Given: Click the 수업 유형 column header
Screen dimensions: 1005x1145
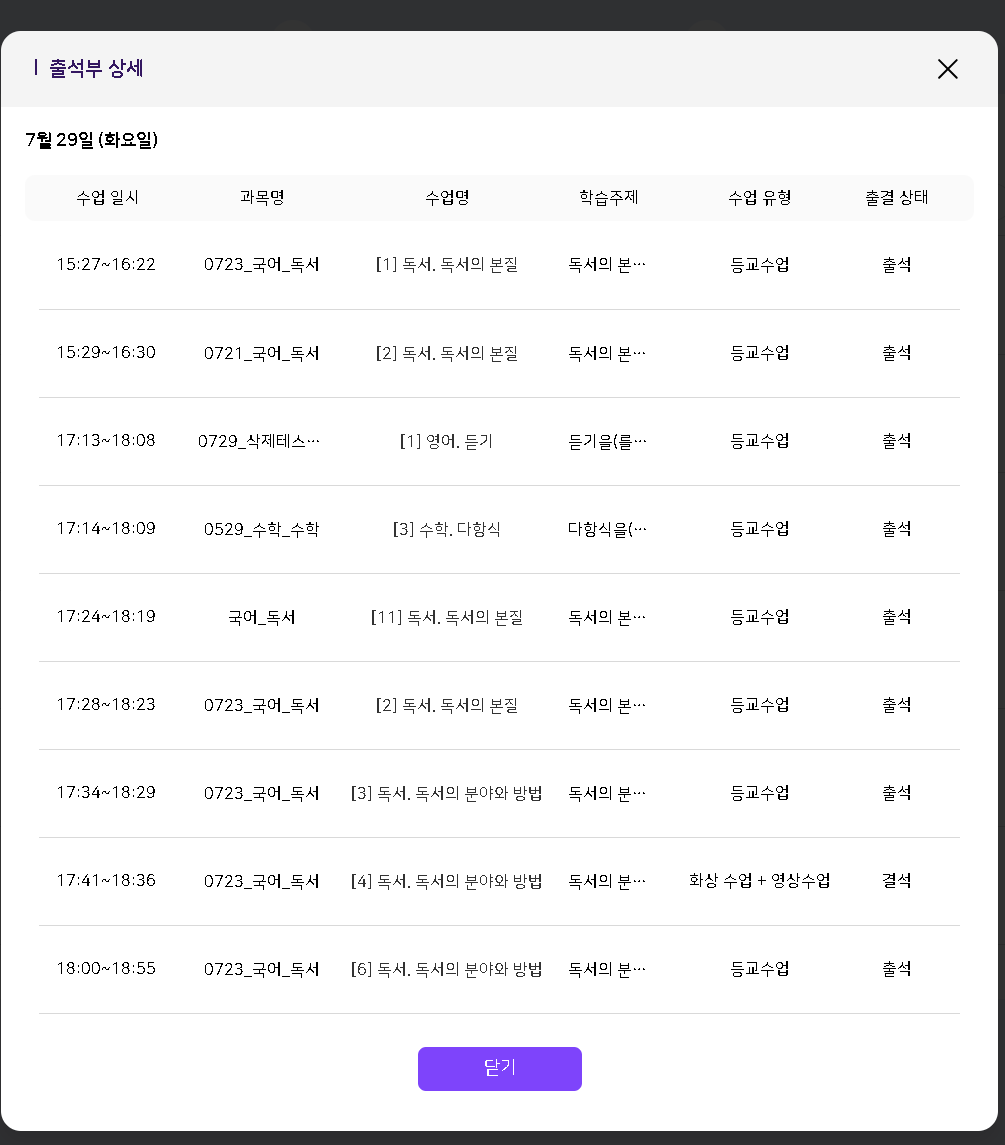Looking at the screenshot, I should coord(760,198).
